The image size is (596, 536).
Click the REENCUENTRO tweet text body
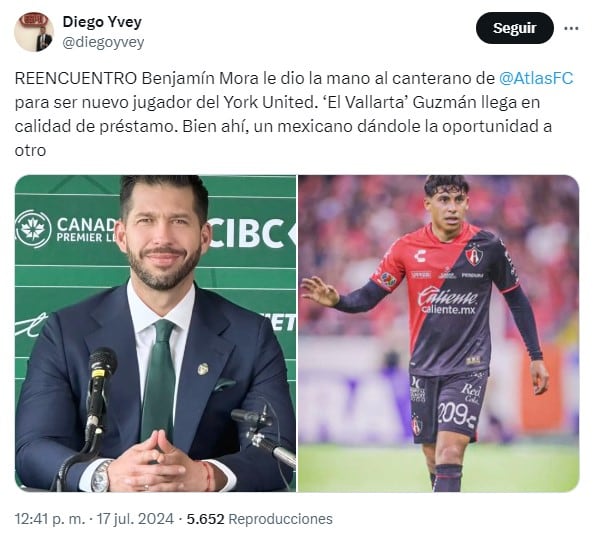(294, 114)
